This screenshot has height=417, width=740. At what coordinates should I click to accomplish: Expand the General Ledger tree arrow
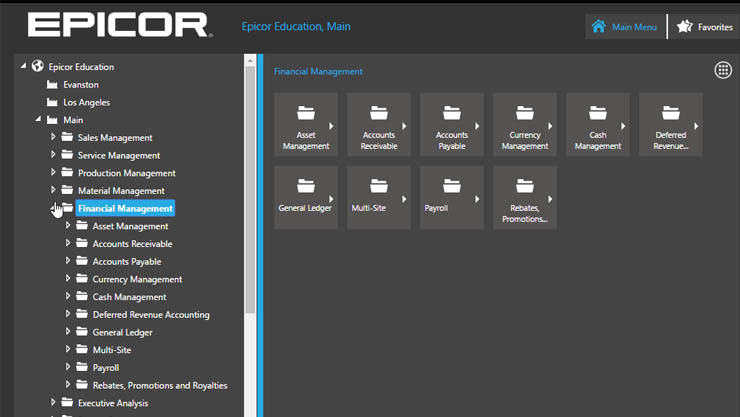click(x=67, y=332)
